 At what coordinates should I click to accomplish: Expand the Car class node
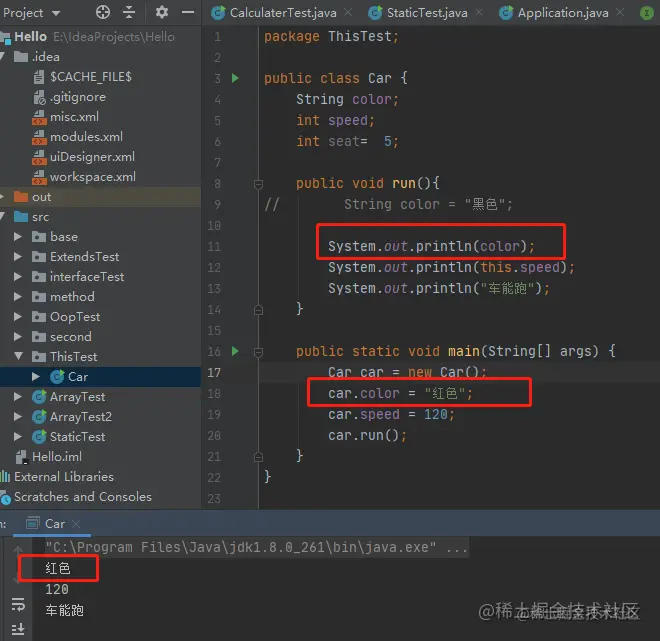pyautogui.click(x=36, y=377)
